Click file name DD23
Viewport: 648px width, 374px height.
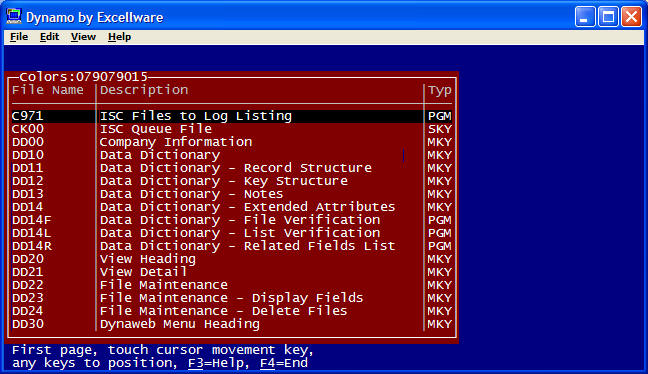pyautogui.click(x=28, y=298)
